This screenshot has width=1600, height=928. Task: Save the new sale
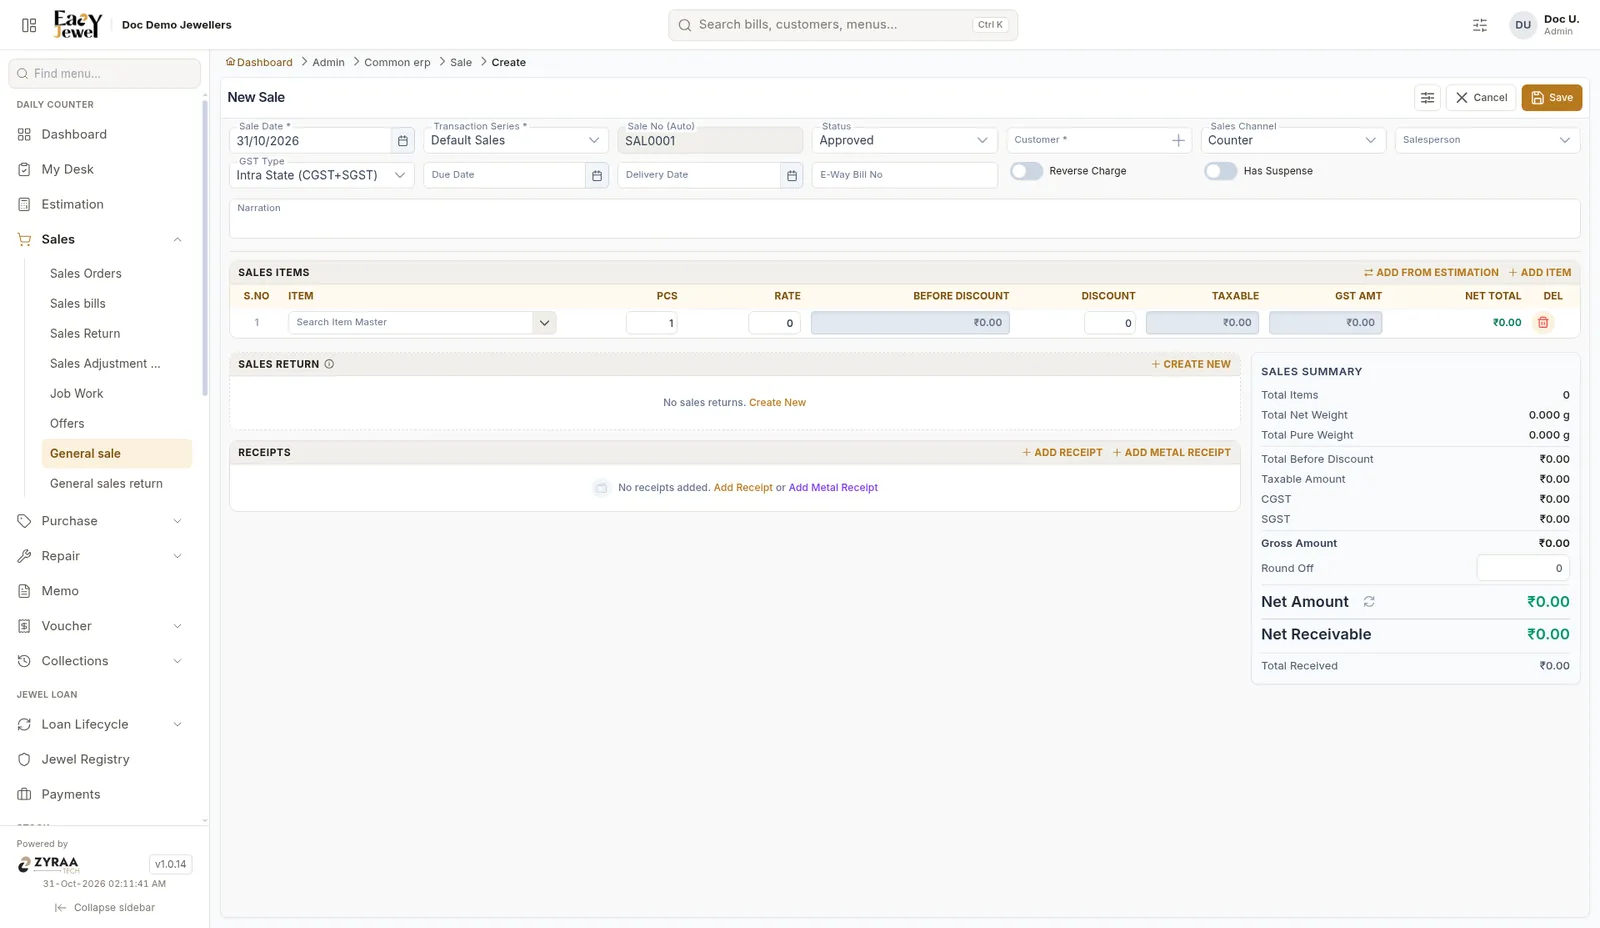[x=1551, y=98]
